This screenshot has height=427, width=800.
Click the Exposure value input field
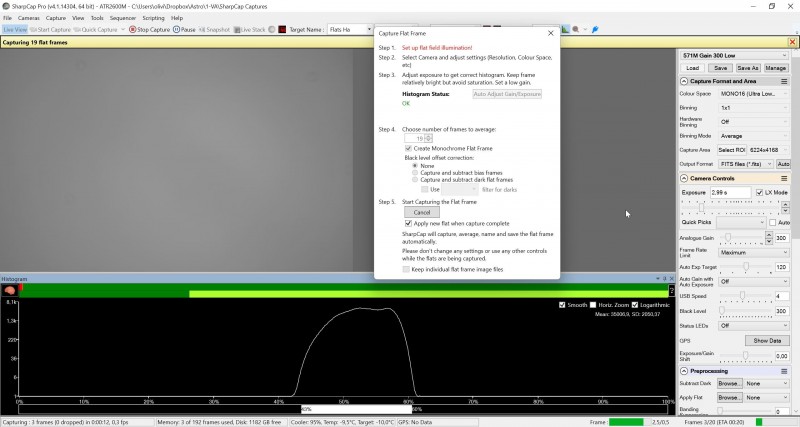pos(731,192)
